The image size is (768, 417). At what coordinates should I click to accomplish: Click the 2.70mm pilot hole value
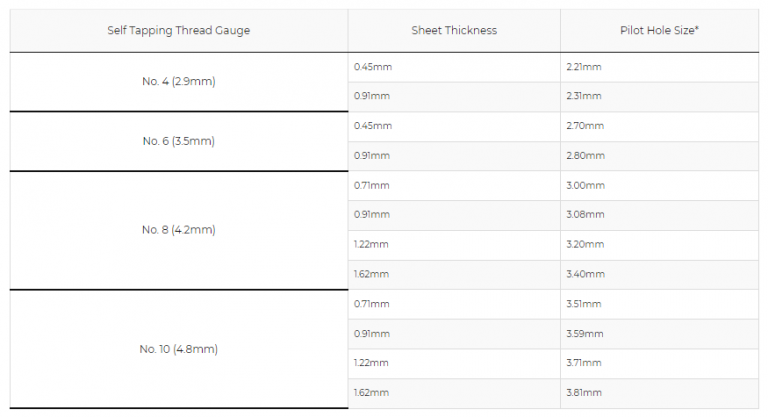coord(585,126)
